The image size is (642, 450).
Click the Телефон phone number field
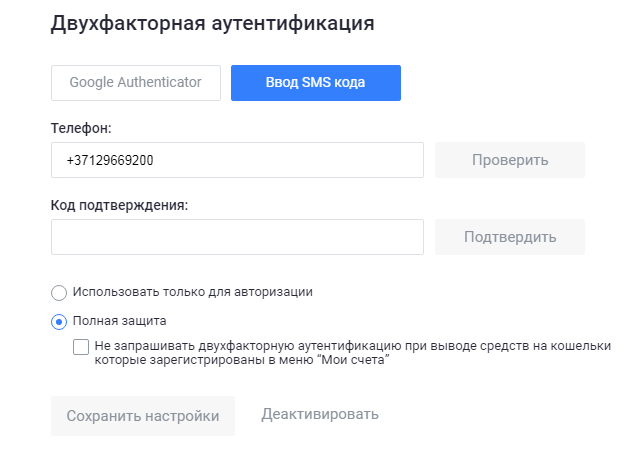click(x=237, y=160)
